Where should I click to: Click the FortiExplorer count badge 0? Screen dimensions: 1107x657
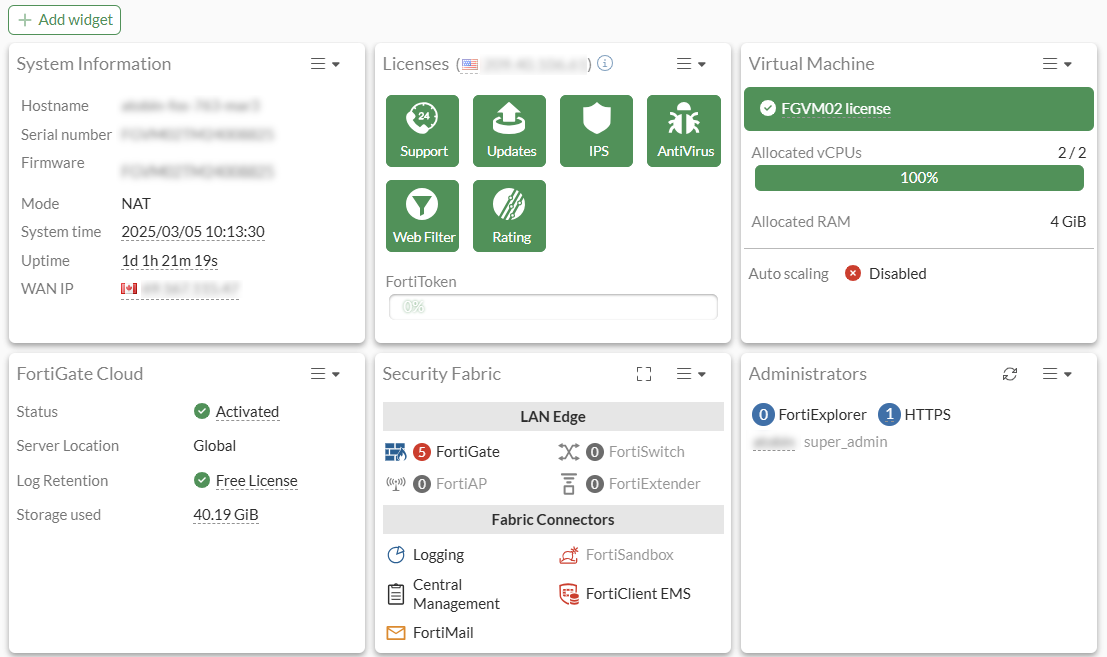(x=763, y=414)
